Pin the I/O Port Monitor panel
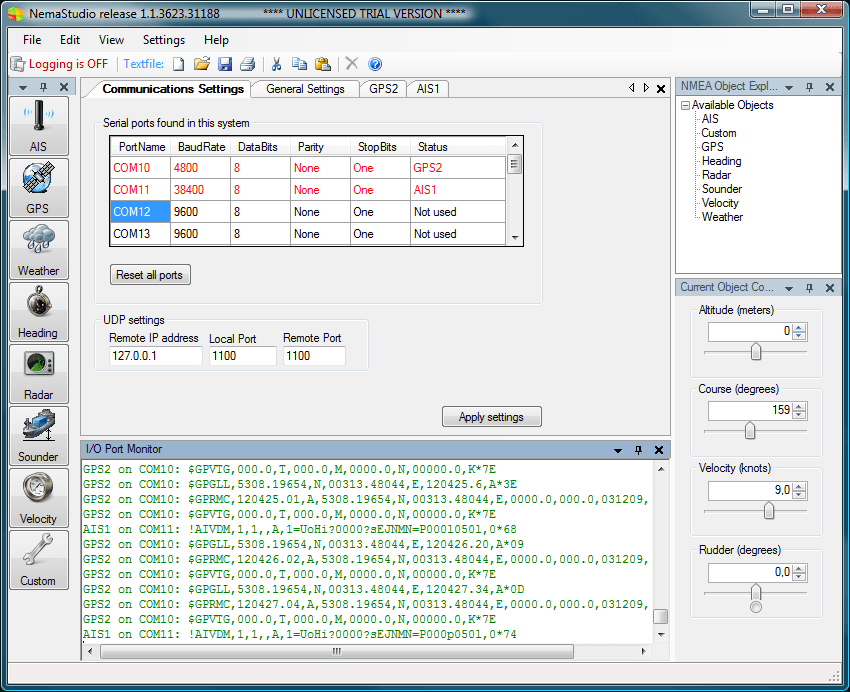 639,450
